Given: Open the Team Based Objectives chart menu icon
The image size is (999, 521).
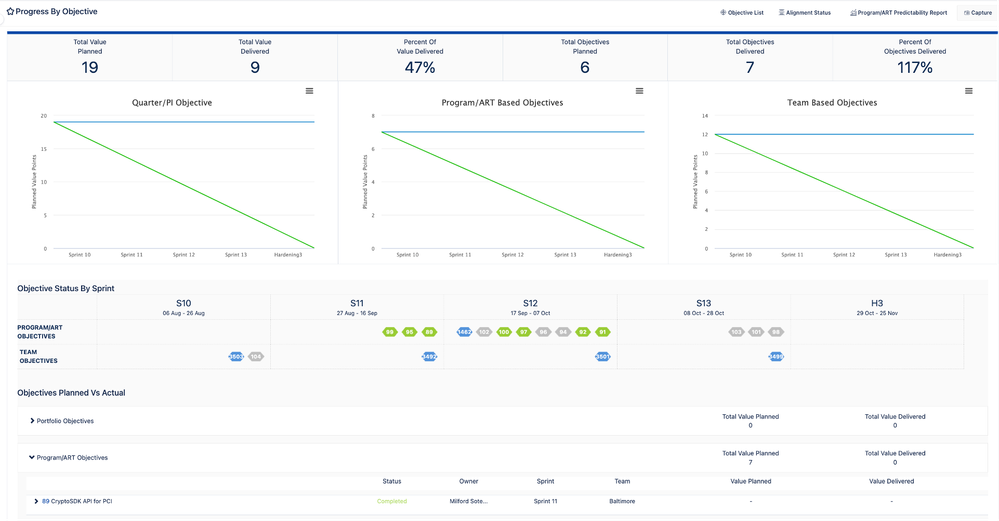Looking at the screenshot, I should click(x=969, y=91).
